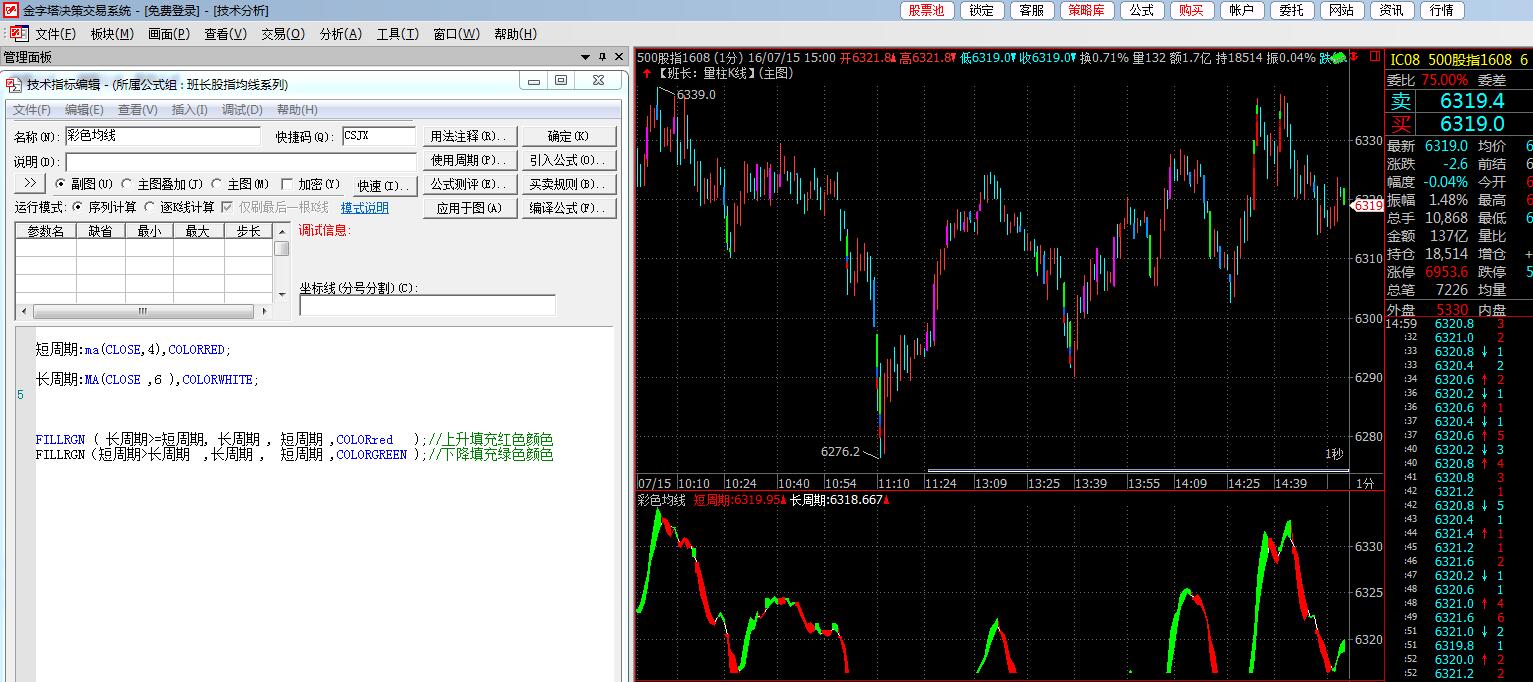The height and width of the screenshot is (682, 1533).
Task: Enable the 加密(Y) checkbox
Action: click(287, 184)
